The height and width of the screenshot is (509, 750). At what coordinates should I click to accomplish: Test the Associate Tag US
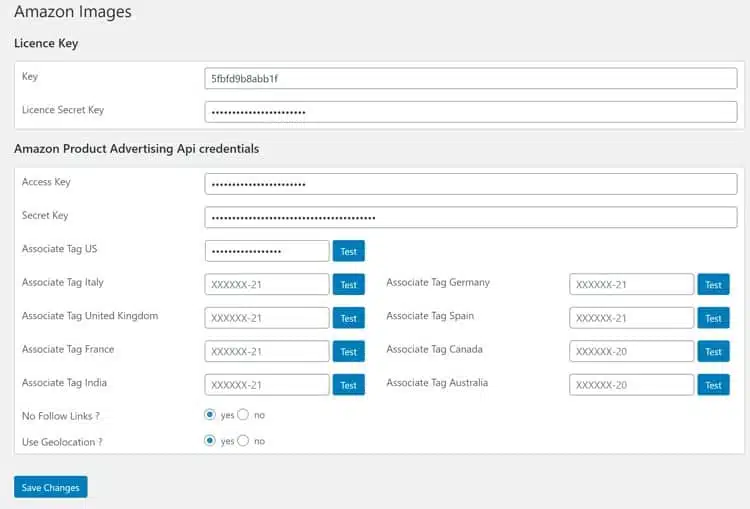(349, 251)
